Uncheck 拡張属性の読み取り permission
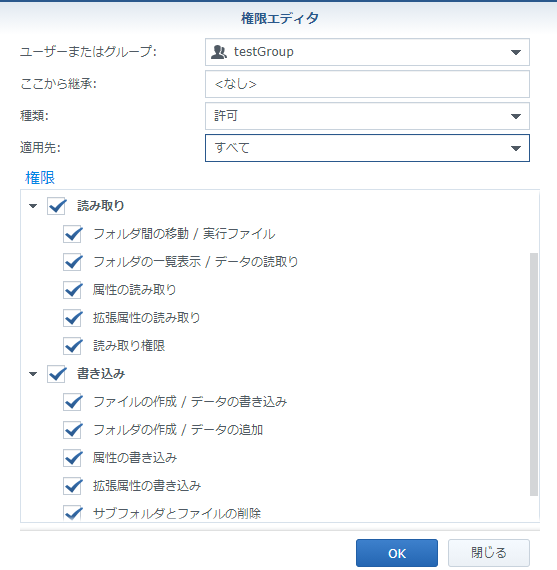Viewport: 557px width, 570px height. click(72, 318)
